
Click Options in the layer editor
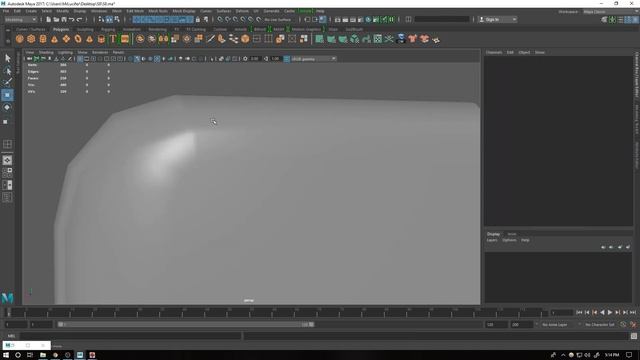point(509,240)
